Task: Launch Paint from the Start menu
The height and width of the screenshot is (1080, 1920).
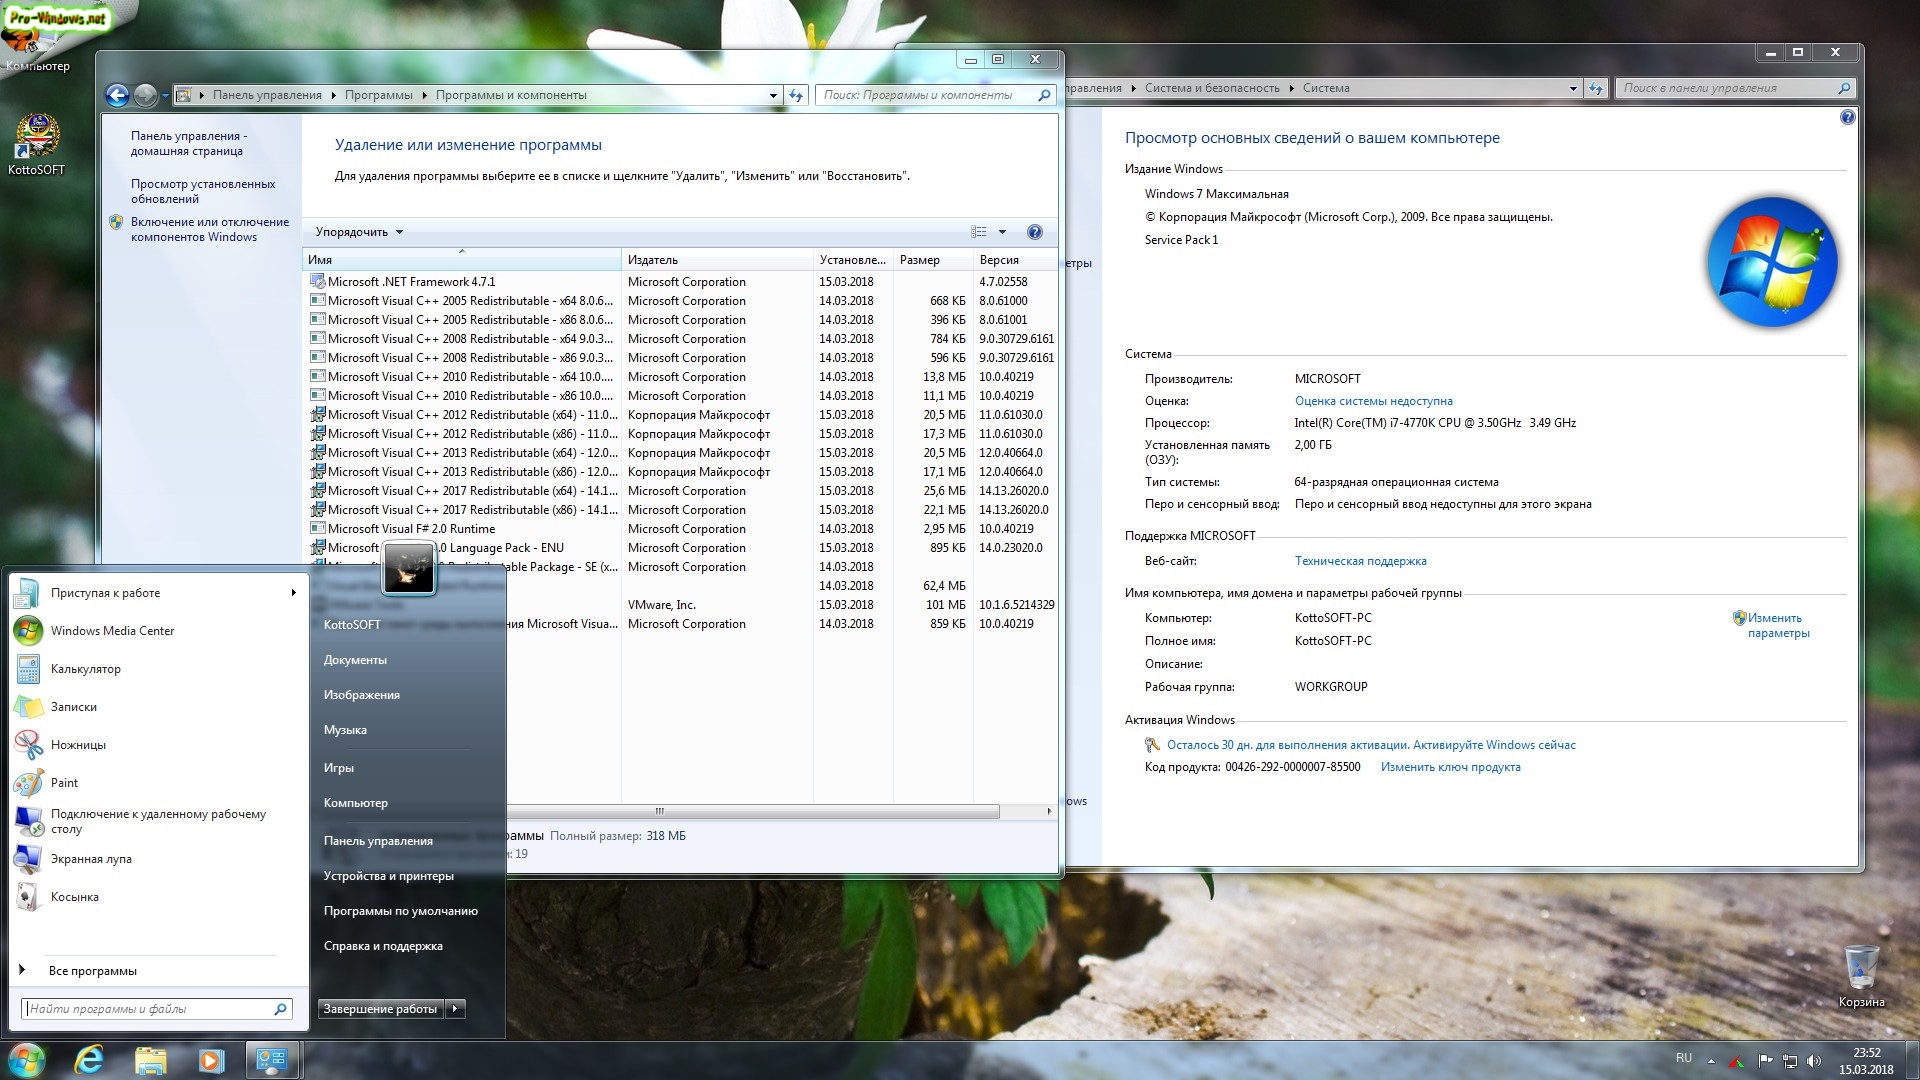Action: 64,783
